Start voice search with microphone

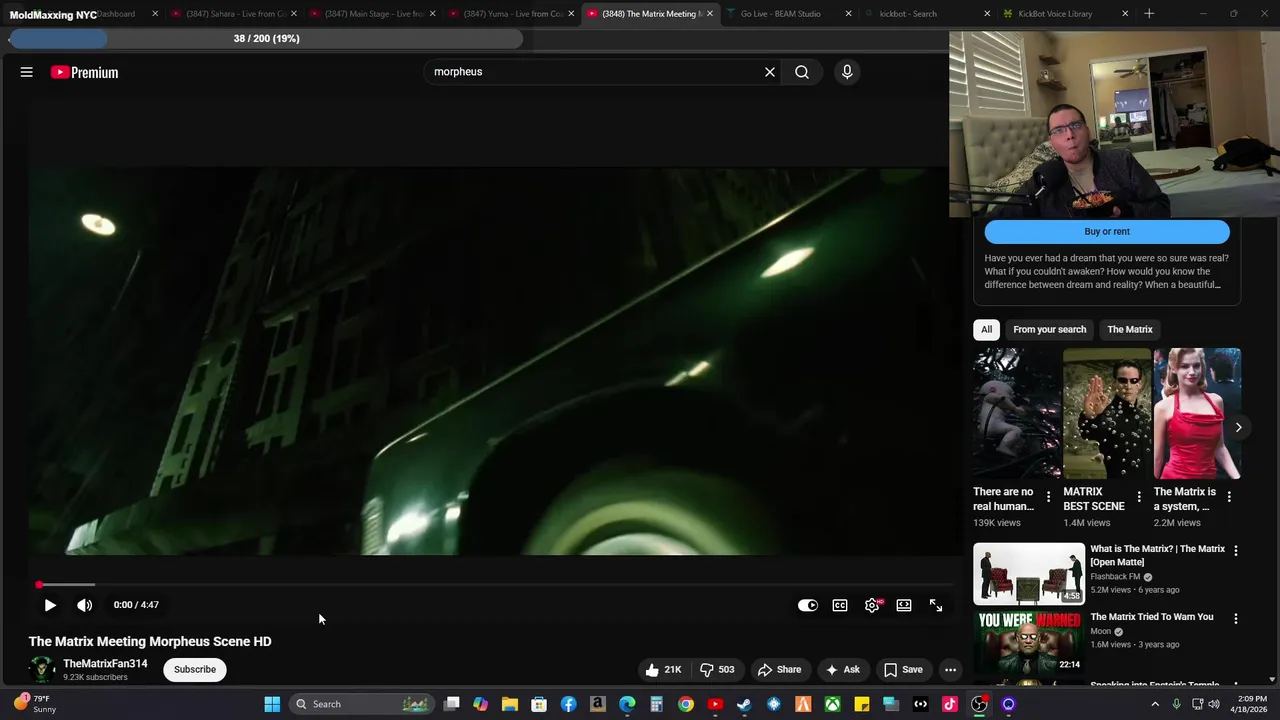847,72
